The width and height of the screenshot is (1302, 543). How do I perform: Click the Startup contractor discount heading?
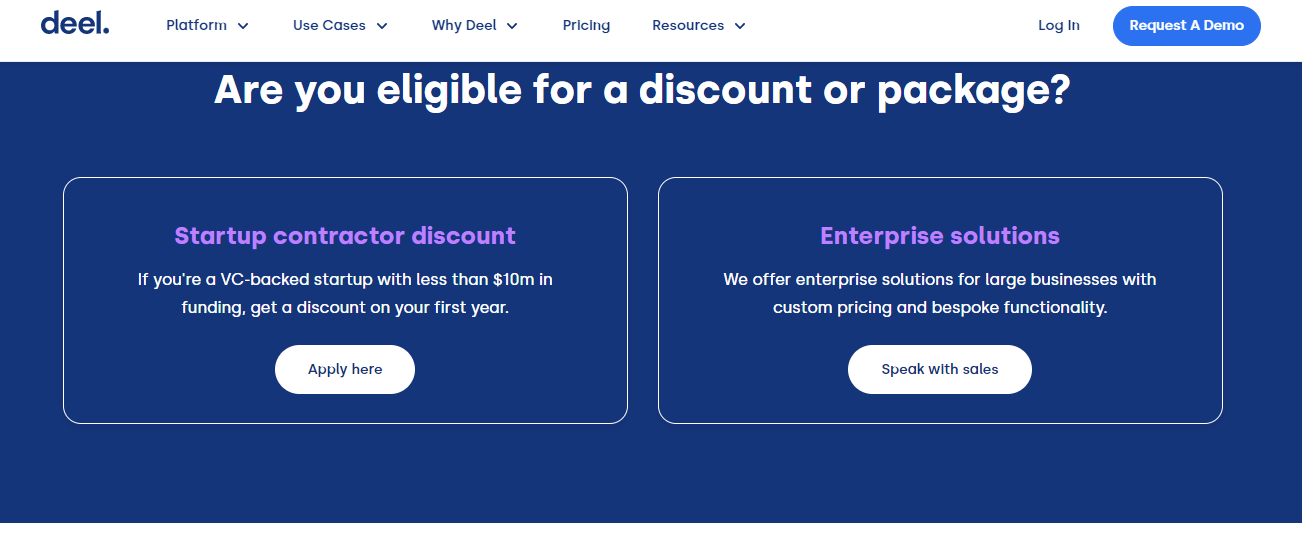(x=345, y=236)
